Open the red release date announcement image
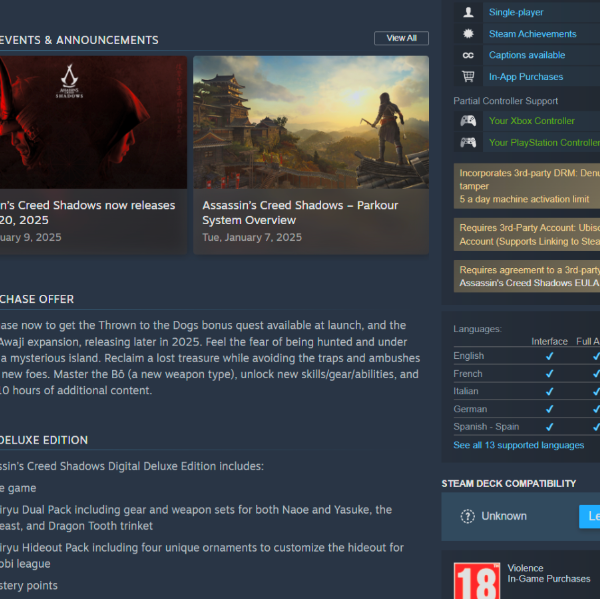The image size is (600, 599). [x=93, y=122]
